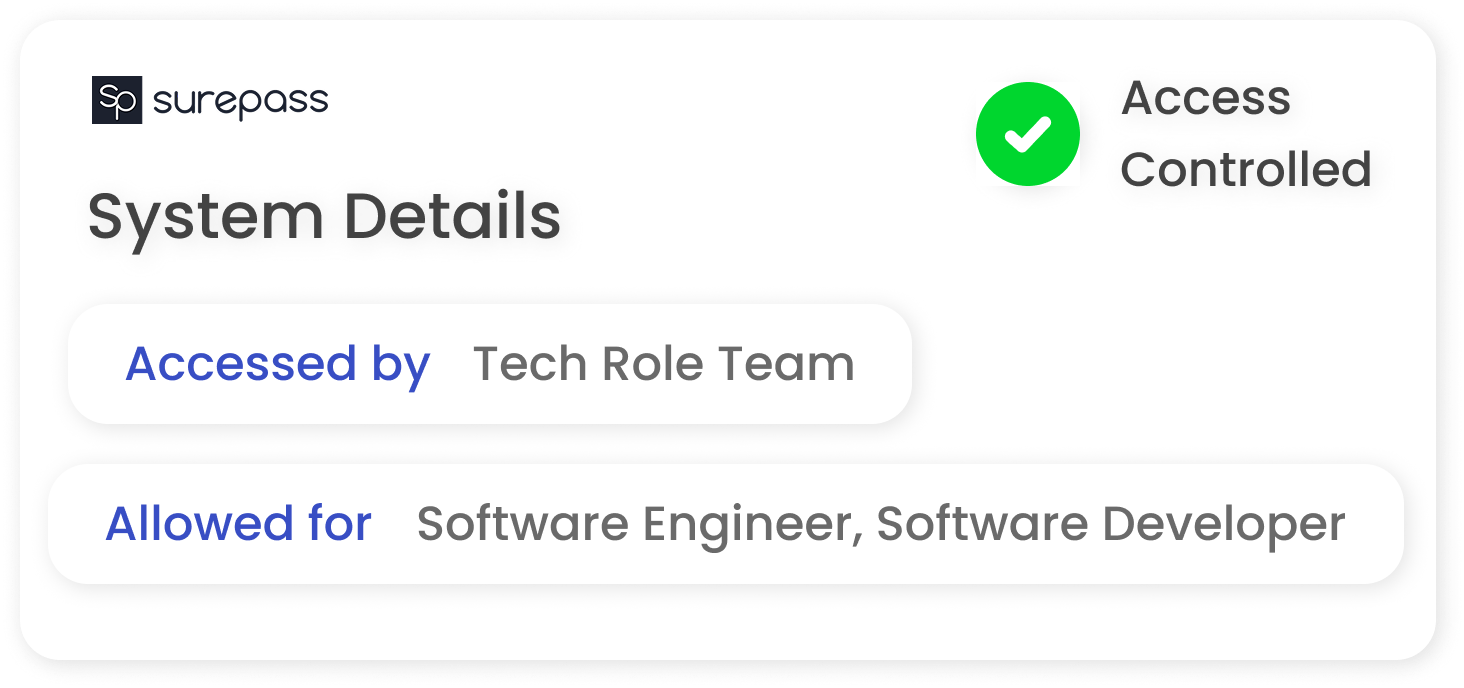Select the "Access" word beside the checkmark
Screen dimensions: 1464x688
[x=1206, y=98]
